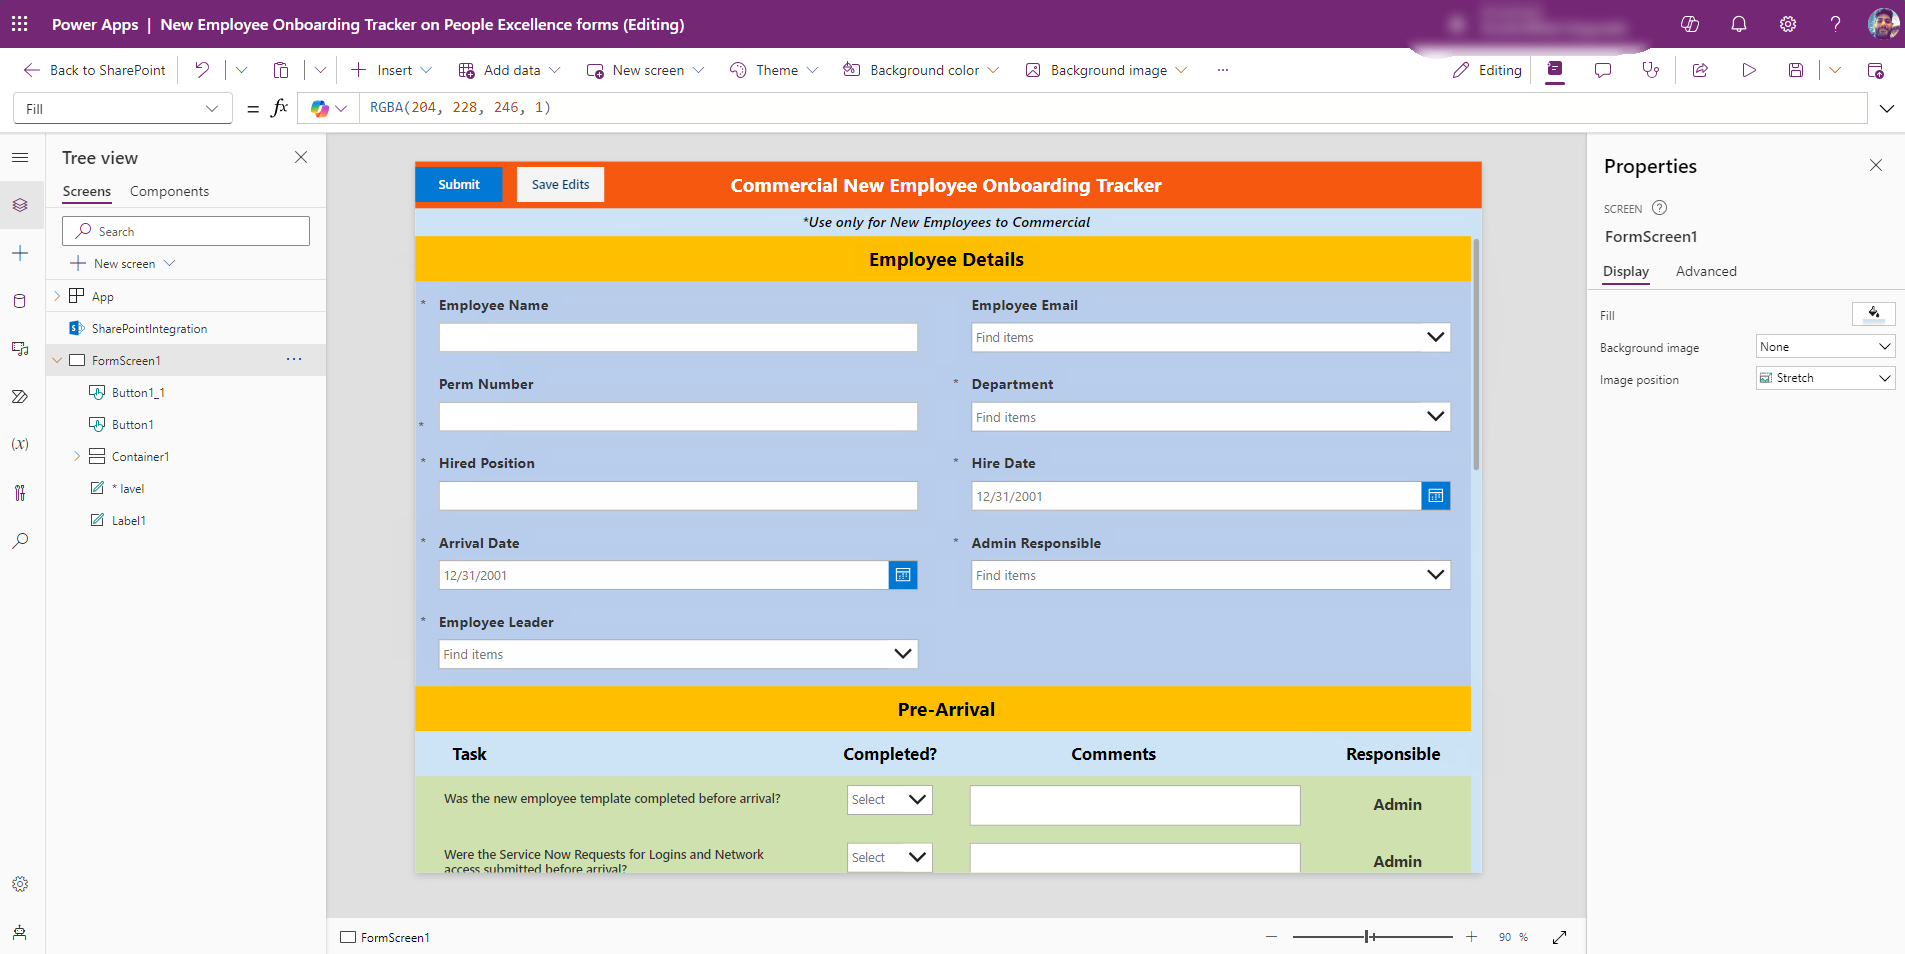Expand the formula bar chevron
The height and width of the screenshot is (954, 1905).
click(x=1887, y=108)
